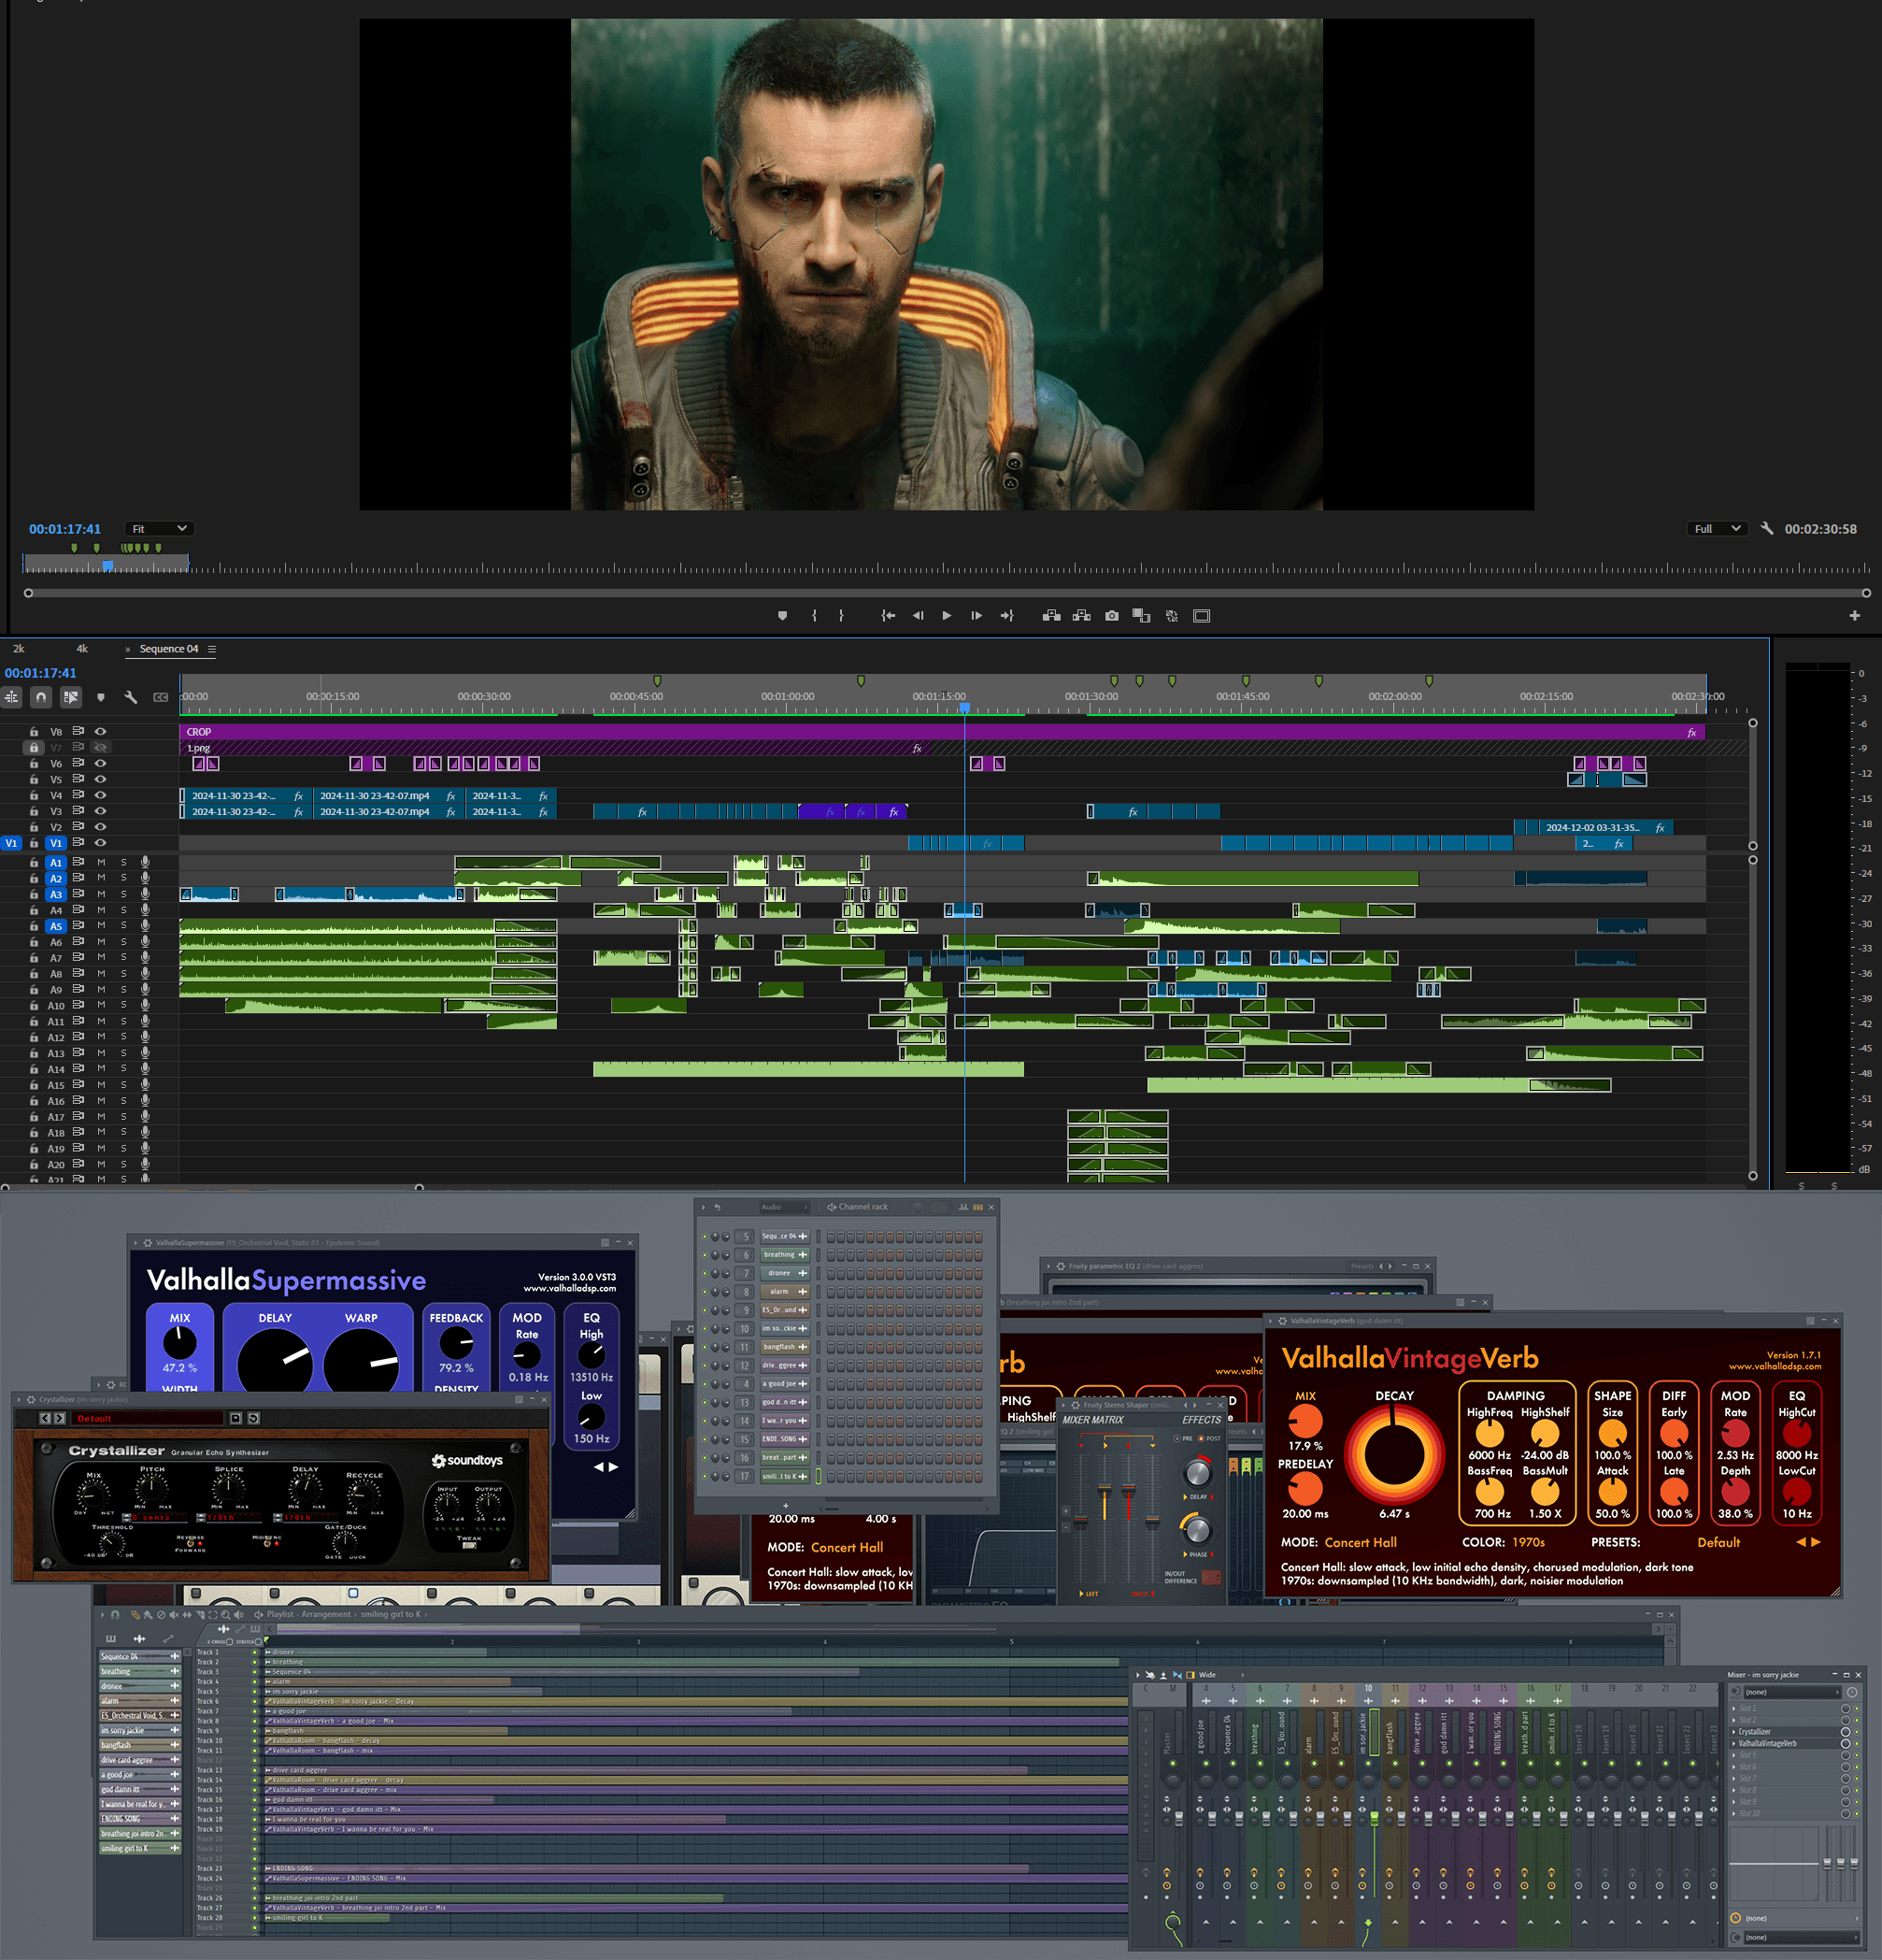
Task: Adjust the ValhallaVintageVerb DECAY knob
Action: pos(1394,1454)
